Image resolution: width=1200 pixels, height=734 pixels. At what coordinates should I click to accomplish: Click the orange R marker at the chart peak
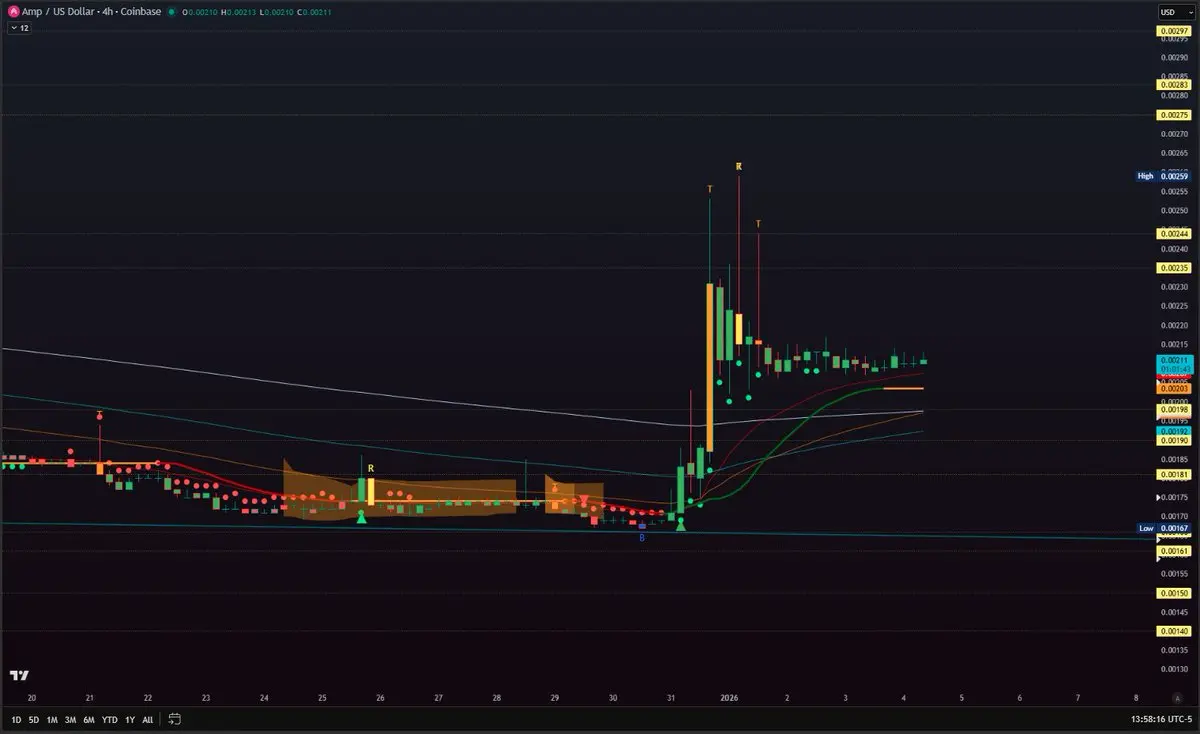point(738,166)
